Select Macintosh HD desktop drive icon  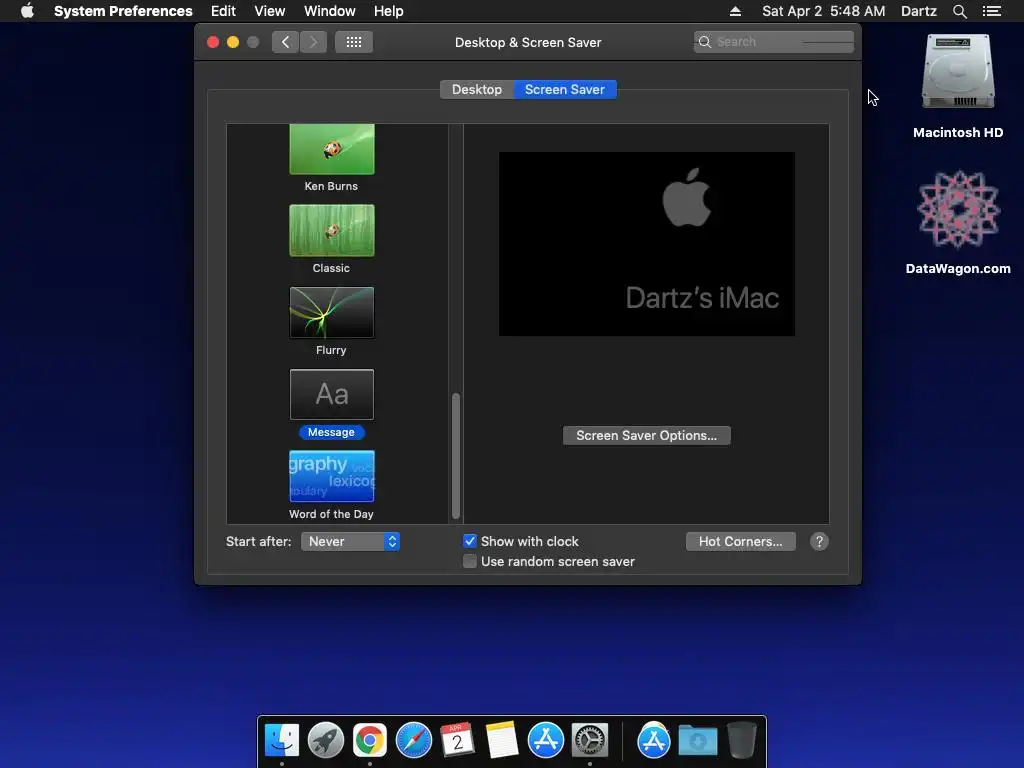958,71
